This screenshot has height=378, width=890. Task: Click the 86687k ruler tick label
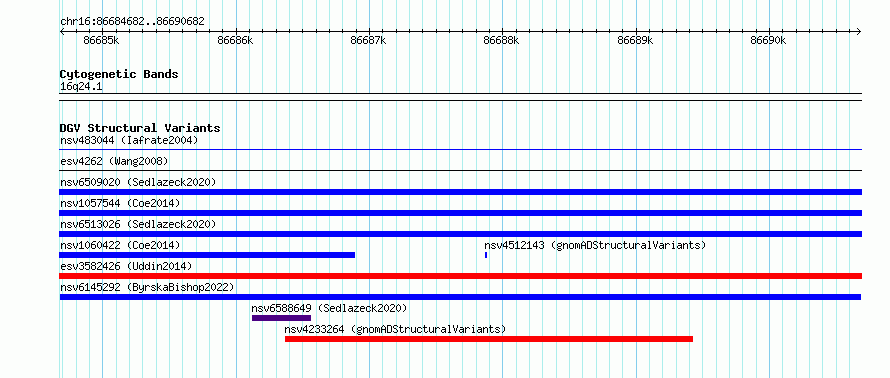(x=368, y=40)
